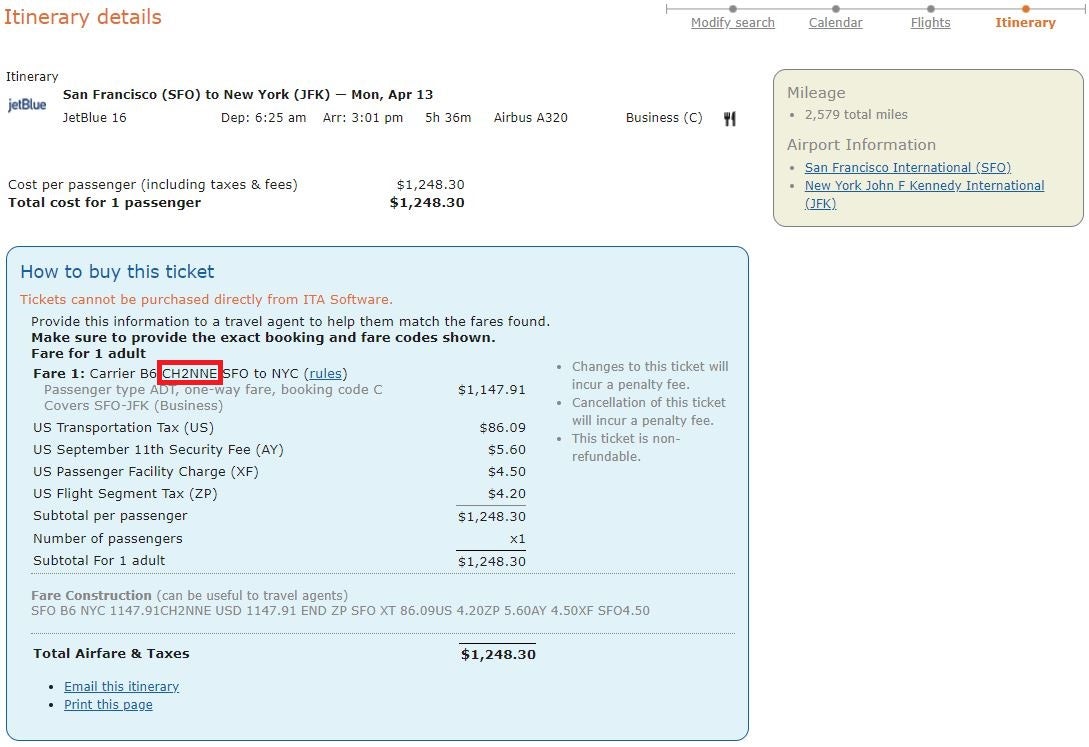
Task: Click the $4.20 segment tax amount
Action: coord(507,494)
